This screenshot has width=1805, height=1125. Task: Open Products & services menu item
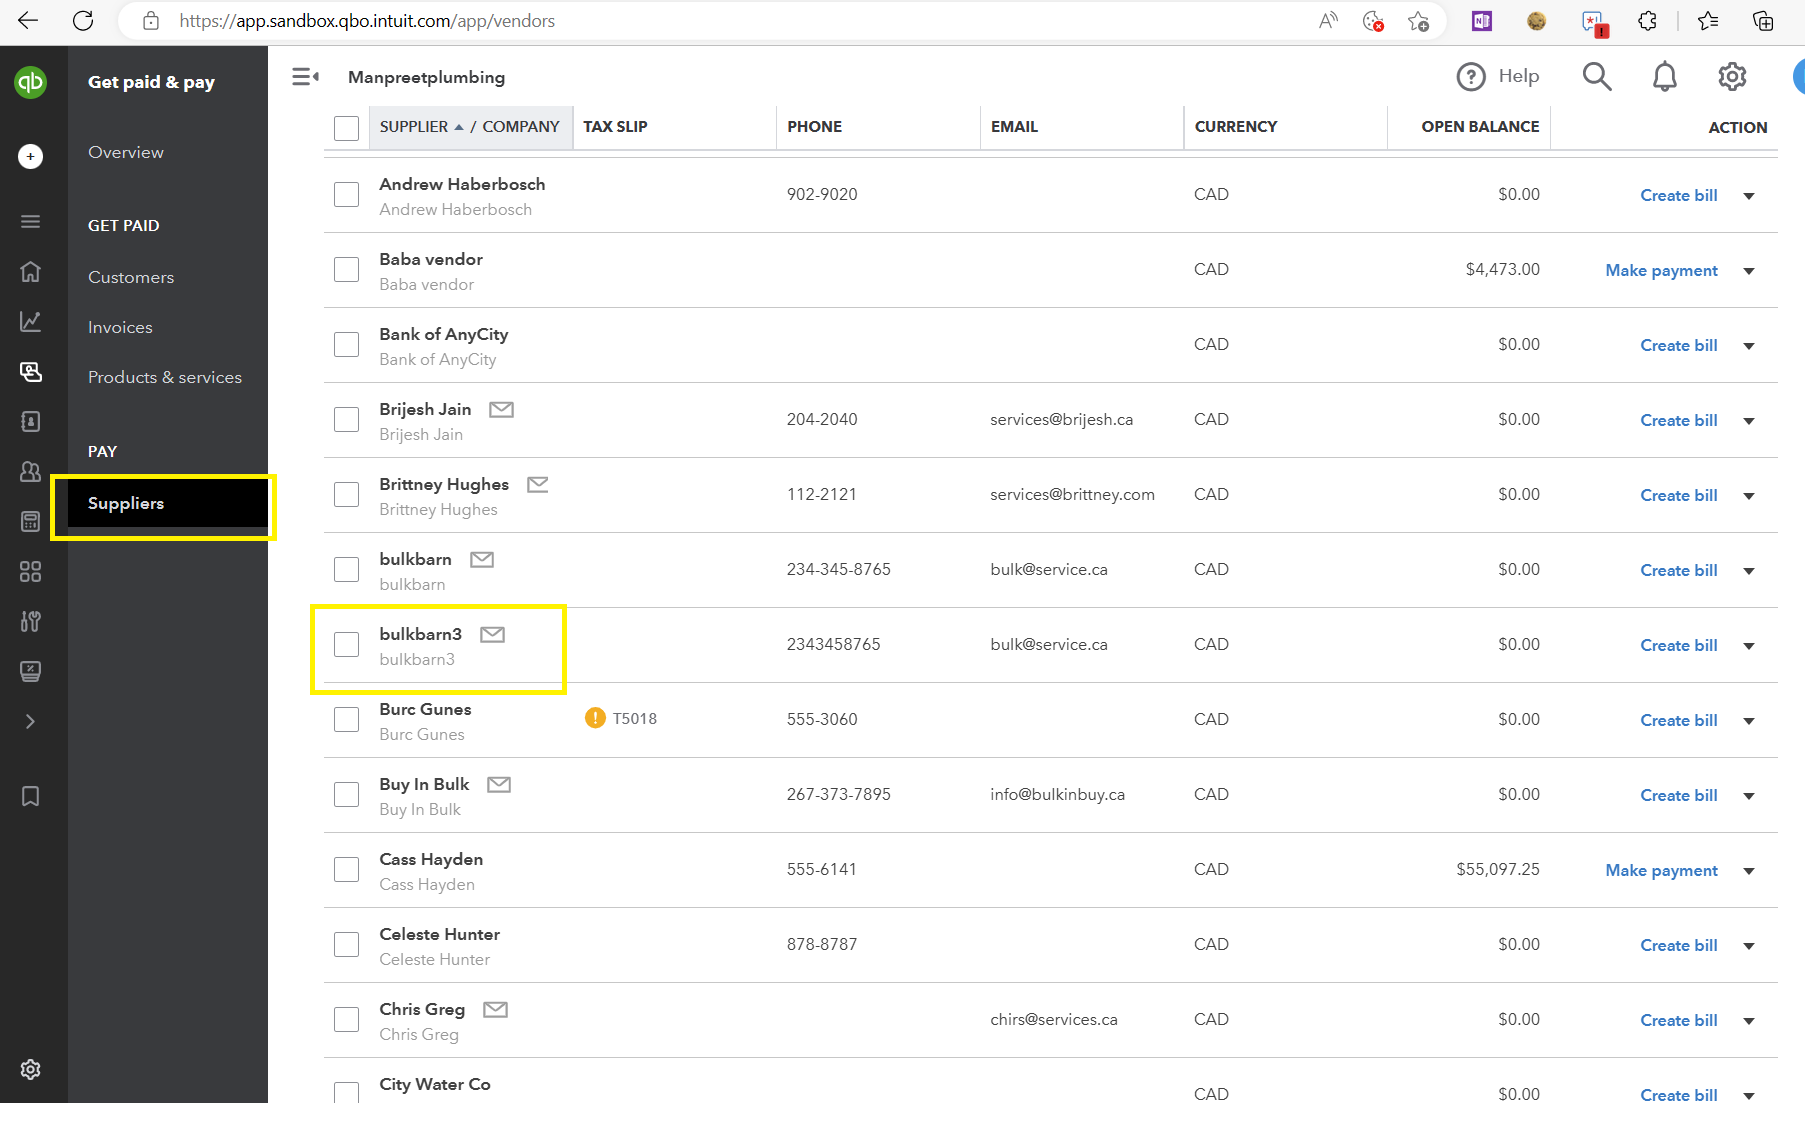(x=165, y=377)
